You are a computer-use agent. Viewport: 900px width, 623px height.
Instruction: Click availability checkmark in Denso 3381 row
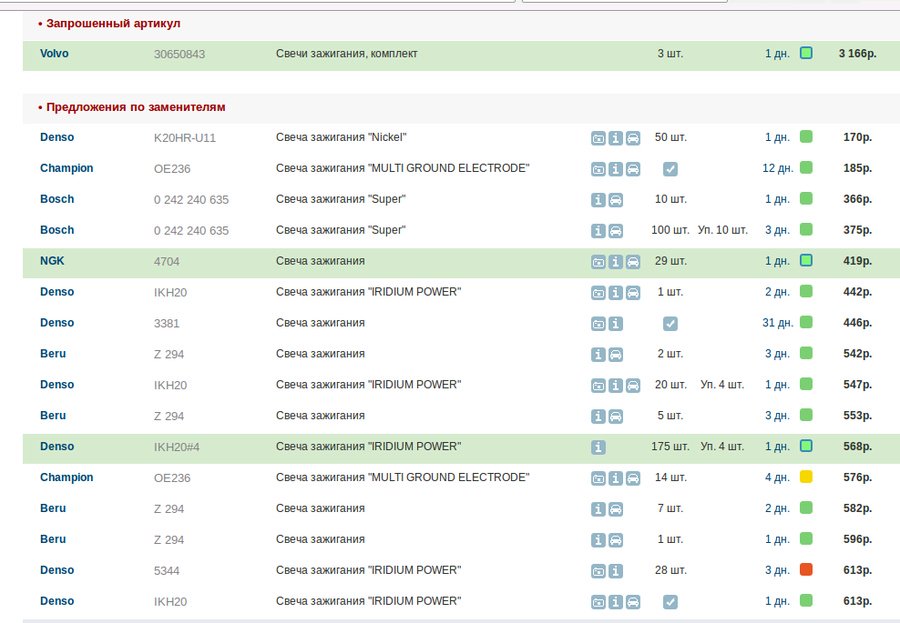[670, 324]
